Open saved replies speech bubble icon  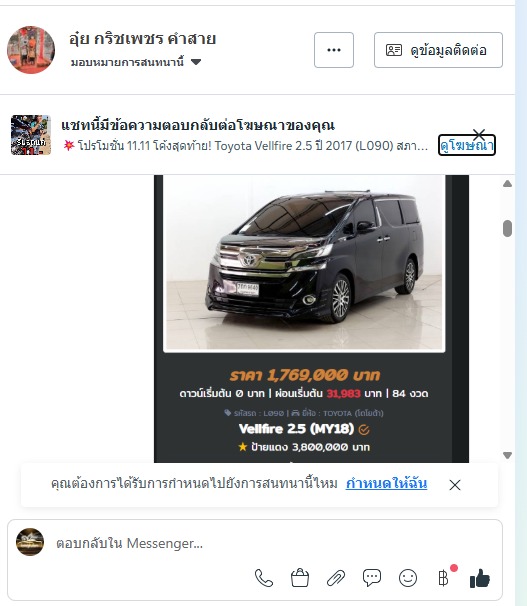(x=372, y=578)
